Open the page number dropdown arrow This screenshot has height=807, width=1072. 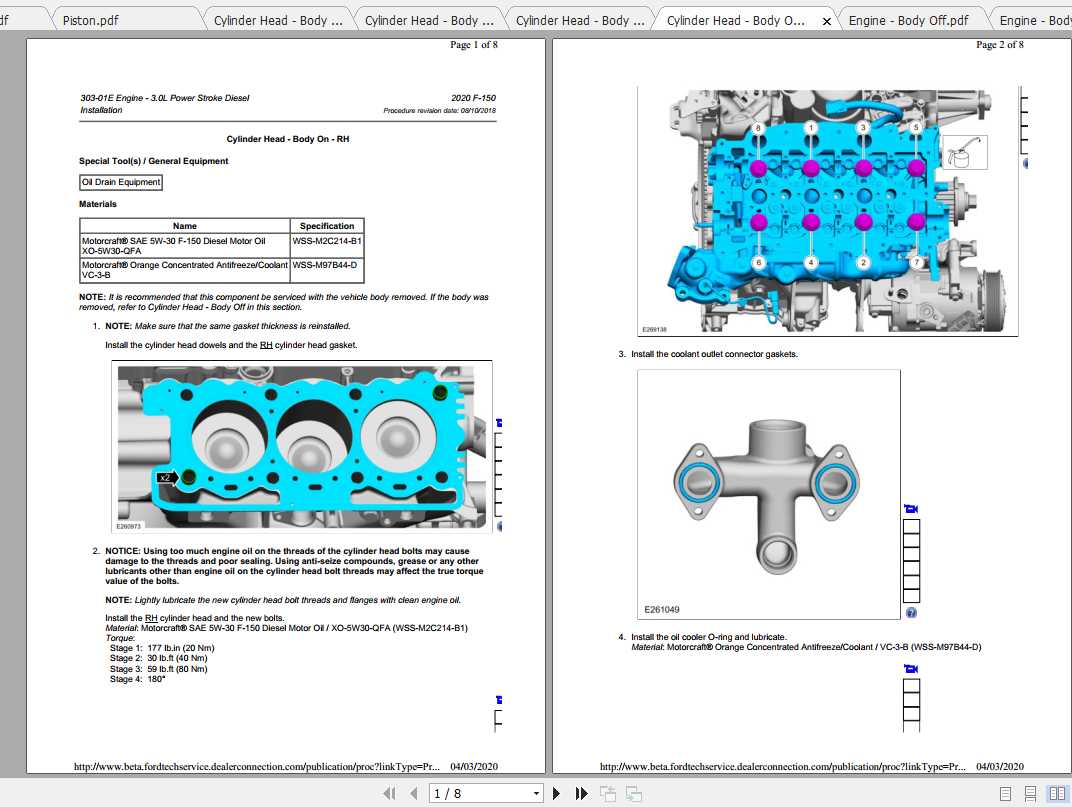click(x=536, y=794)
